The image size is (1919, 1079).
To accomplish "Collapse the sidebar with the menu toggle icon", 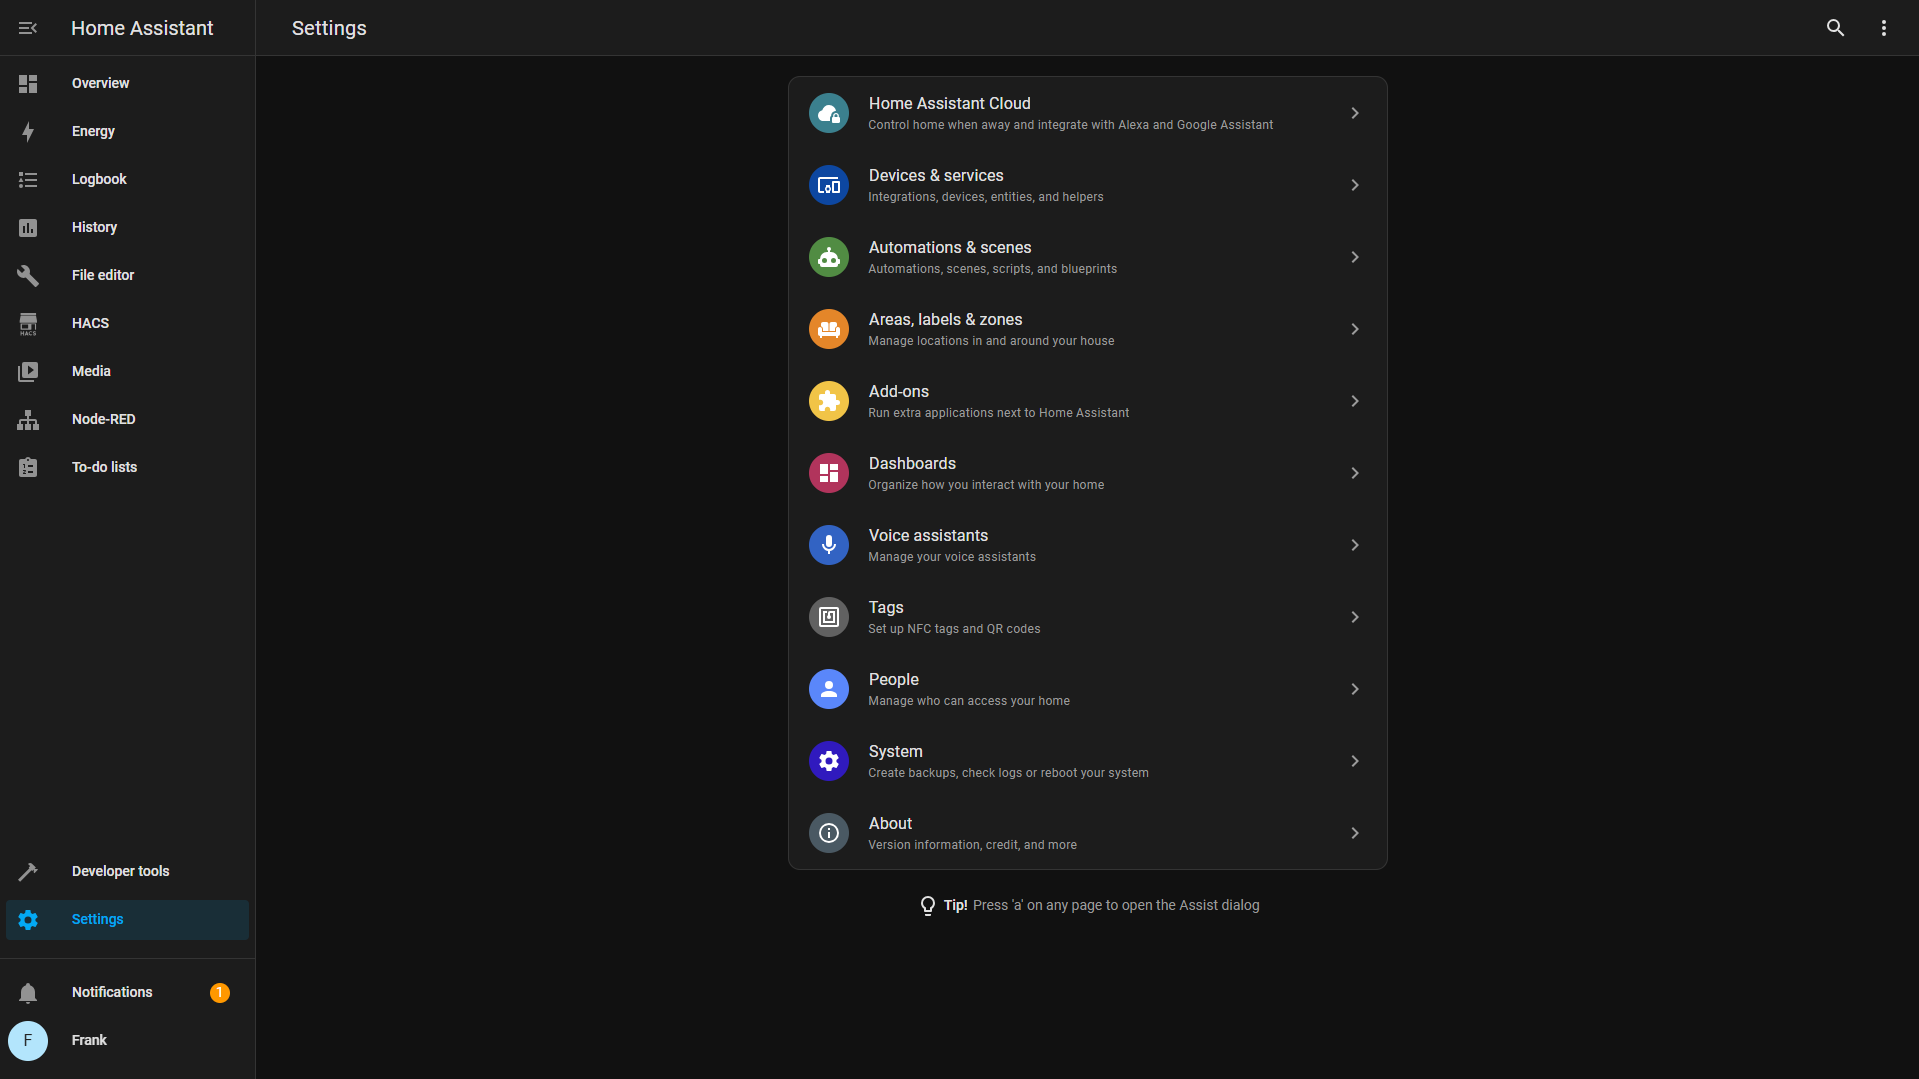I will 28,28.
